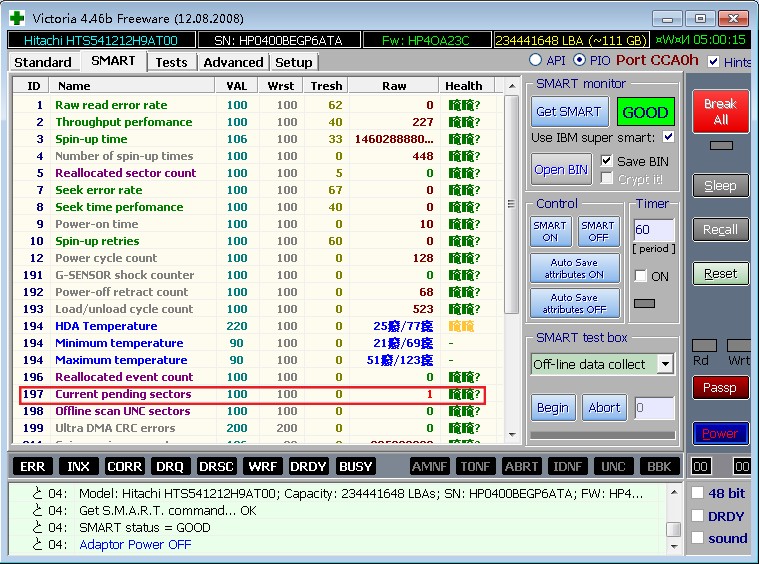Open the Off-line data collect dropdown

(666, 364)
